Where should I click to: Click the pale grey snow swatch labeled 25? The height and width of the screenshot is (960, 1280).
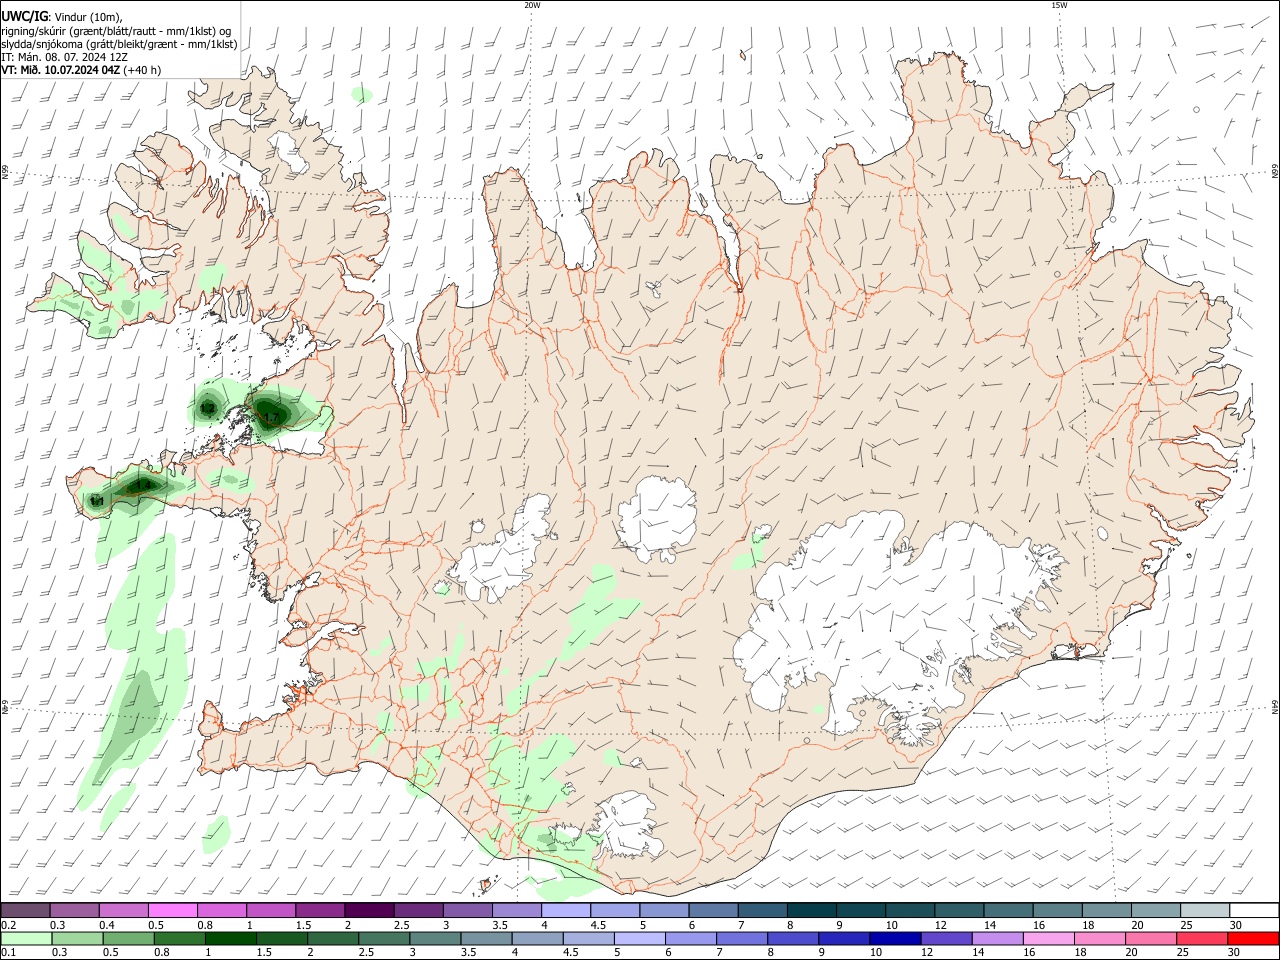click(x=1203, y=910)
